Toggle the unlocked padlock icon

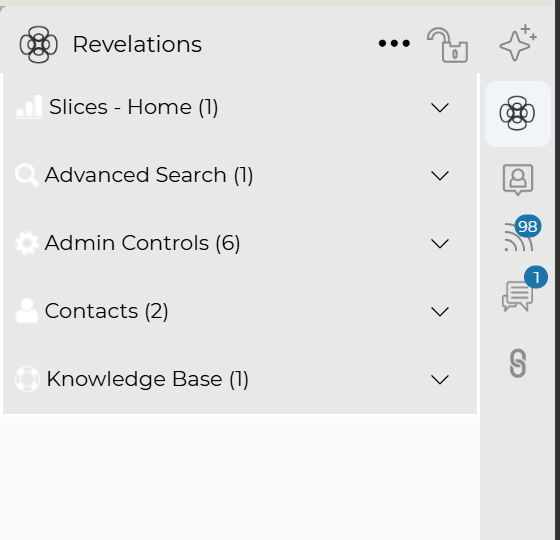click(x=448, y=45)
